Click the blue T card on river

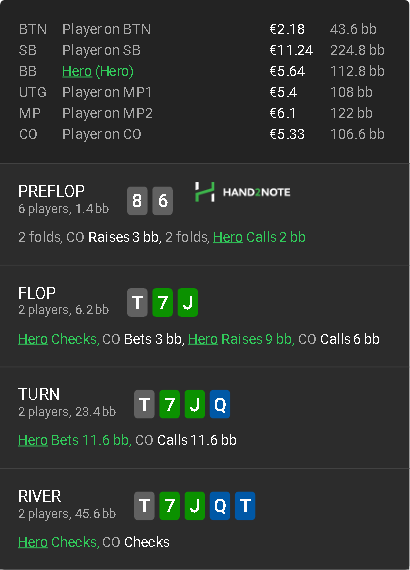(x=245, y=506)
